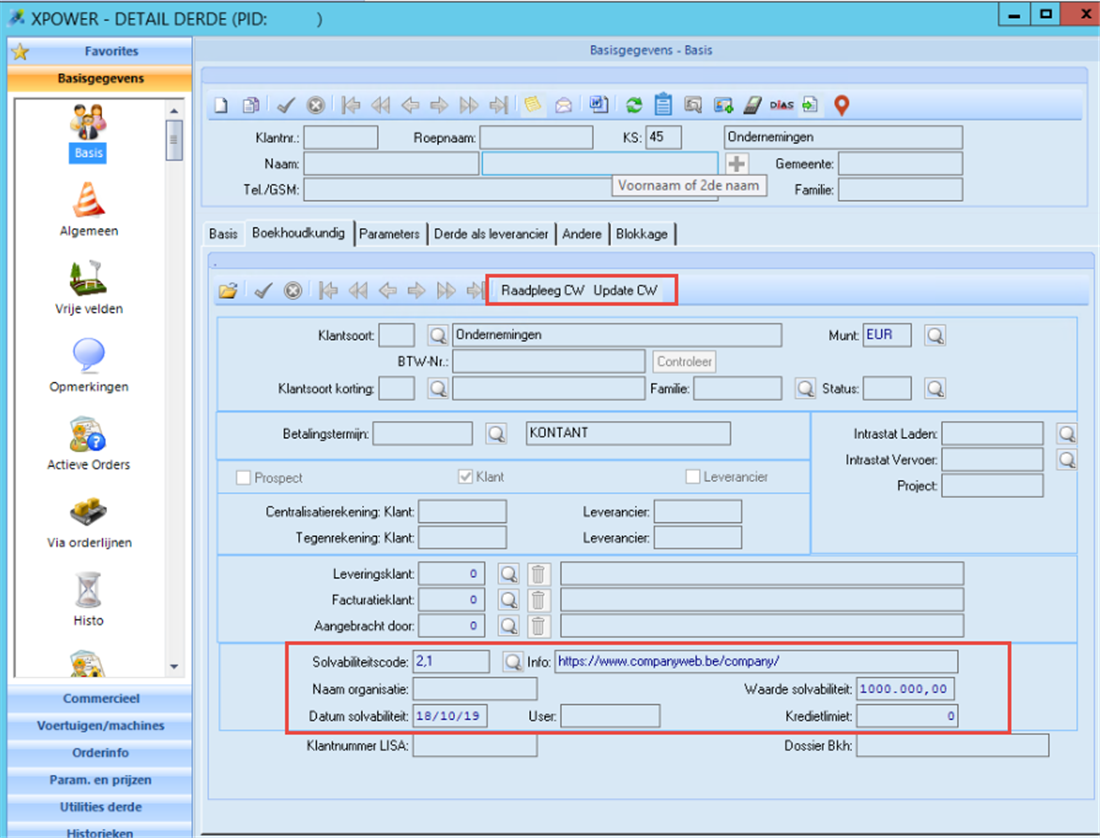The width and height of the screenshot is (1100, 838).
Task: Delete Leveringsklant using its trash icon
Action: pos(538,573)
